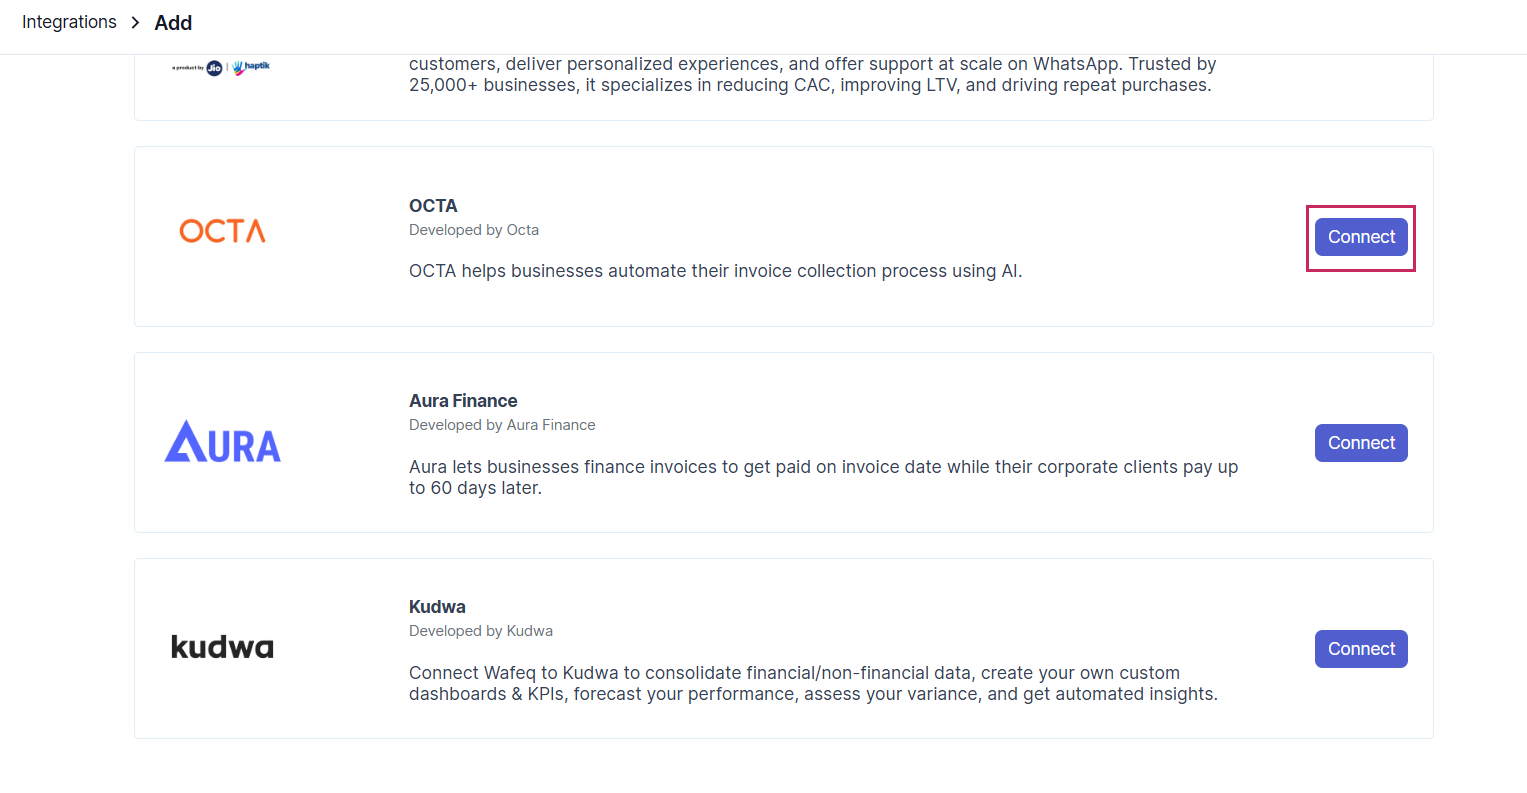Click the WhatsApp support description text
The height and width of the screenshot is (793, 1527).
[812, 75]
